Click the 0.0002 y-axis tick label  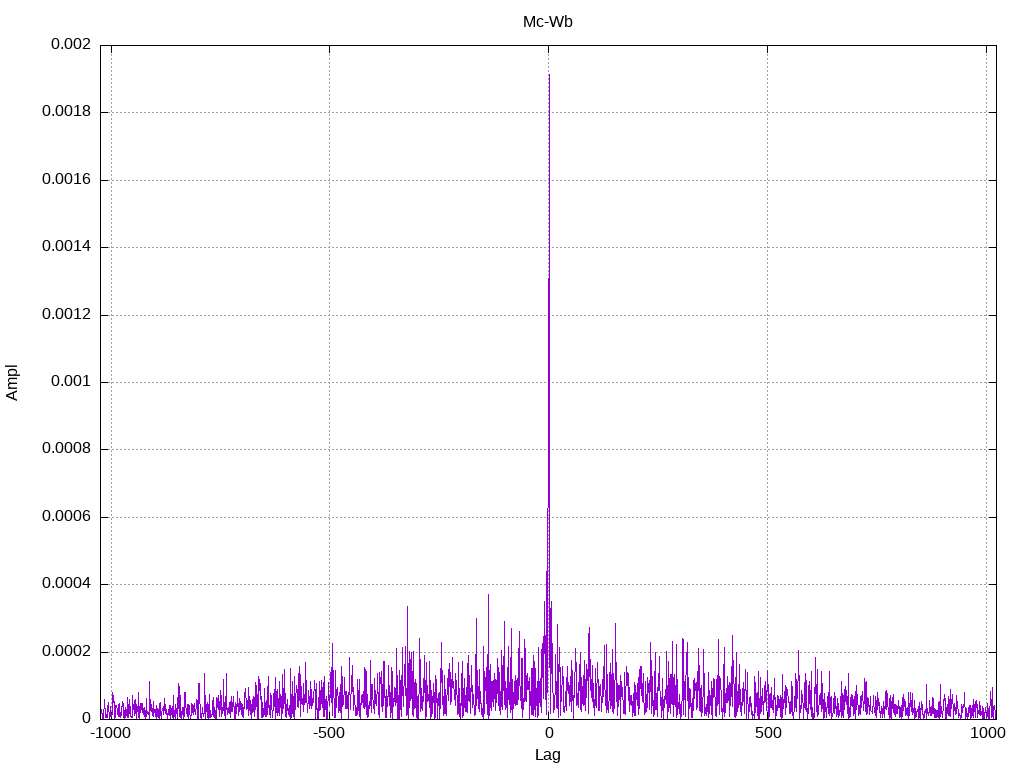[x=66, y=652]
